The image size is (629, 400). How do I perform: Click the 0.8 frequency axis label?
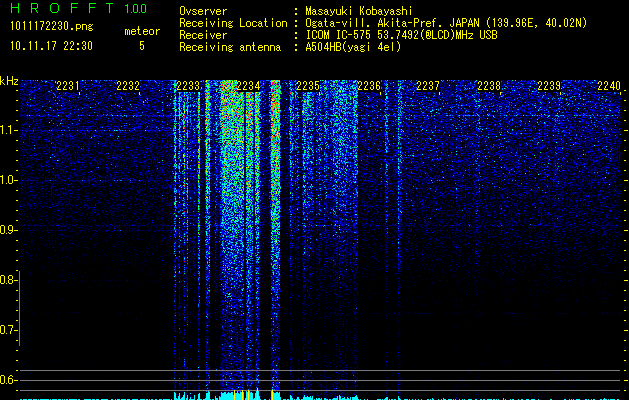pos(8,280)
